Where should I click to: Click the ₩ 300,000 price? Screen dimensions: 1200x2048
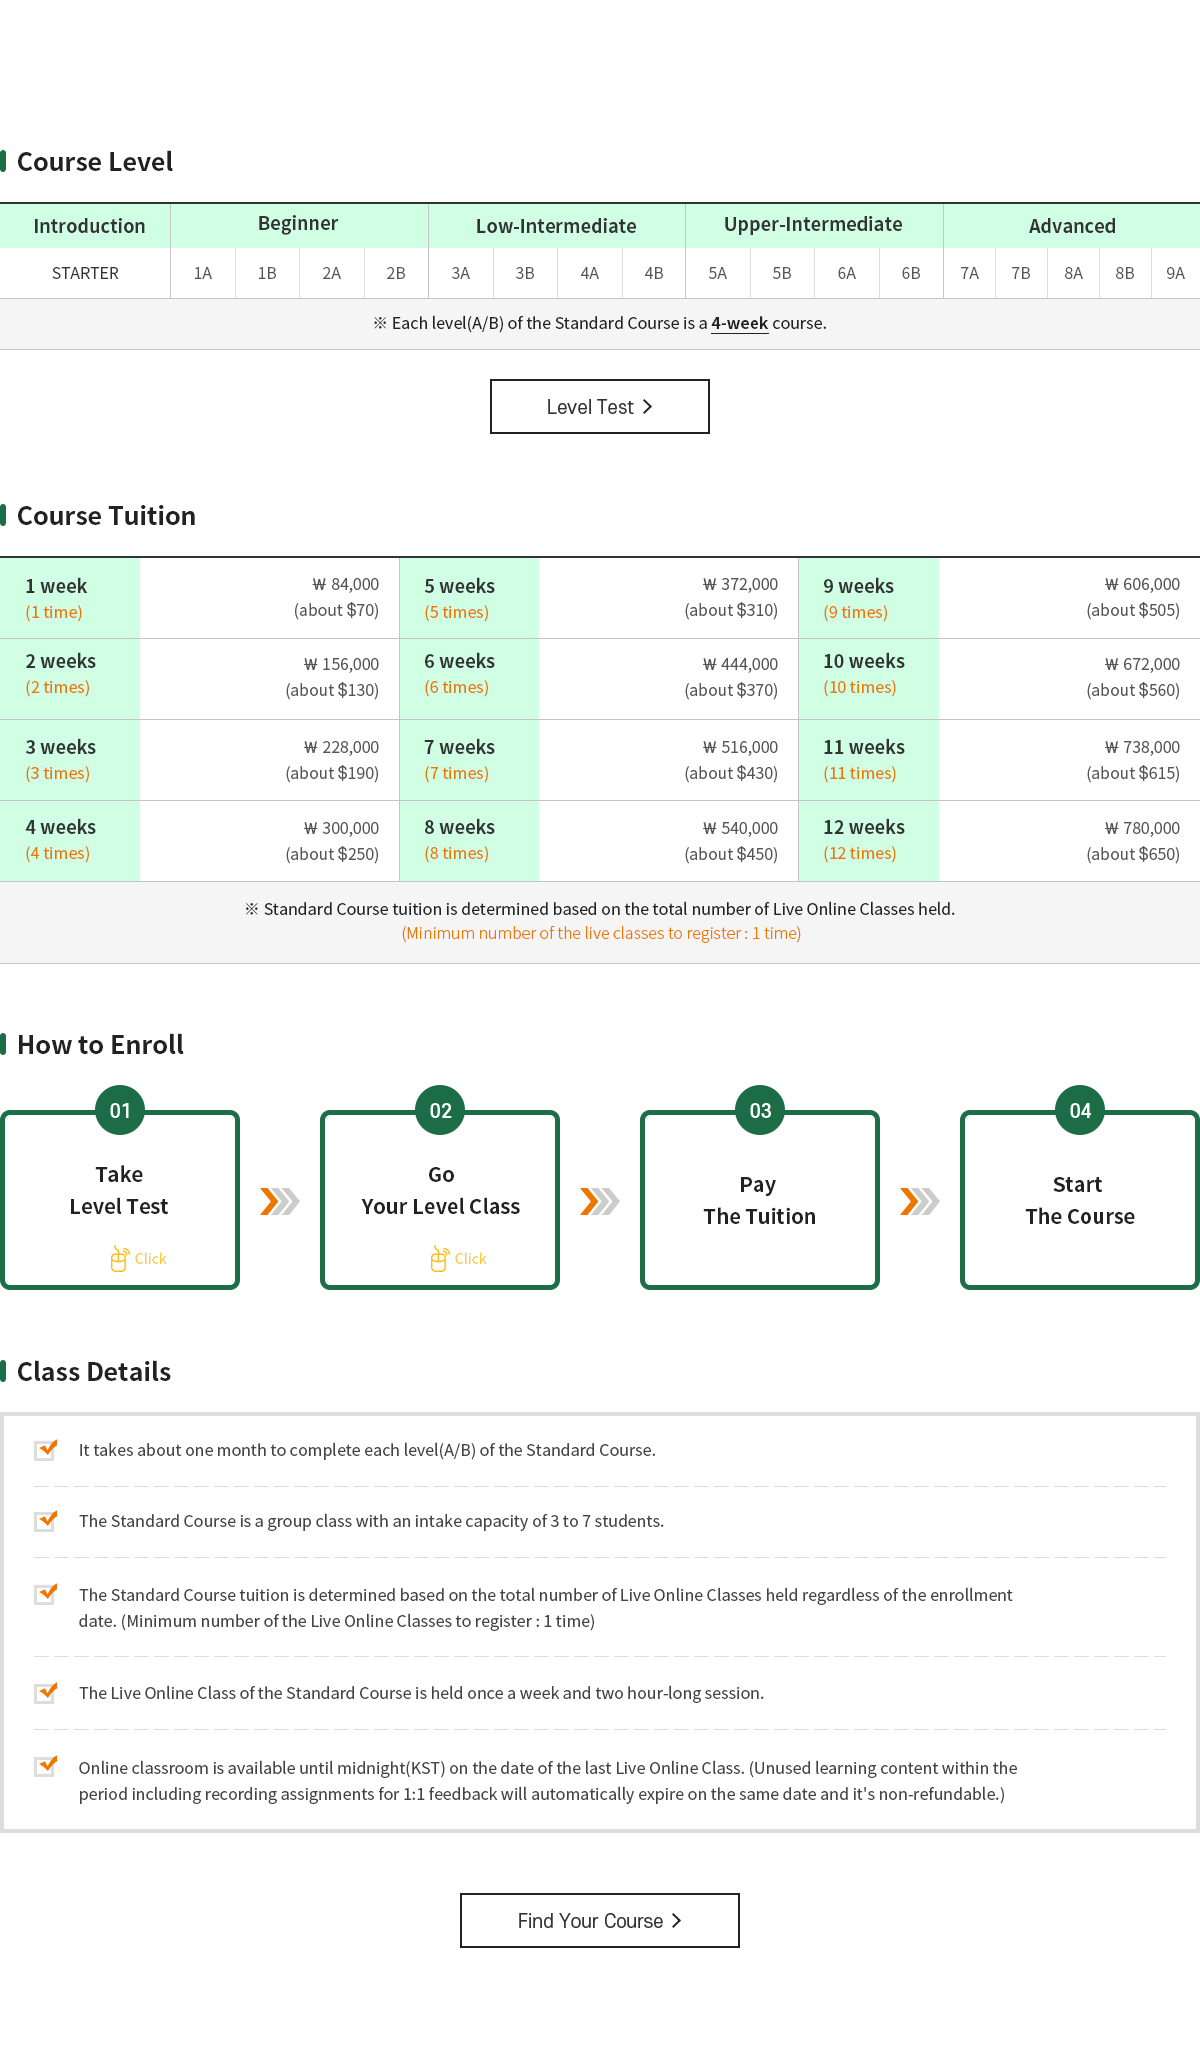[341, 828]
